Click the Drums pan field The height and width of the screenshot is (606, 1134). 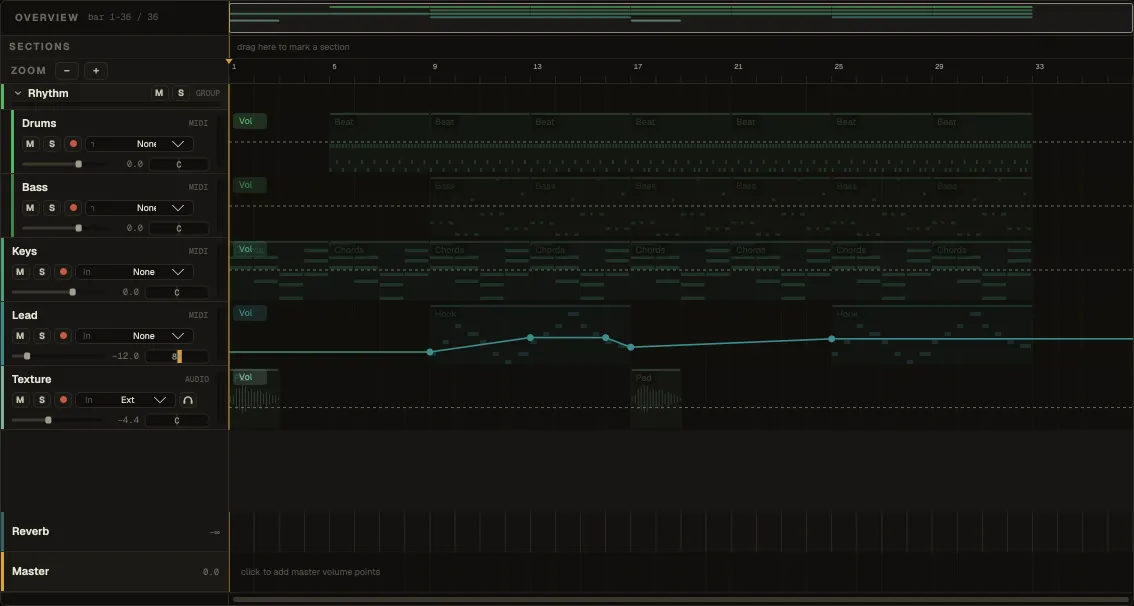point(179,164)
